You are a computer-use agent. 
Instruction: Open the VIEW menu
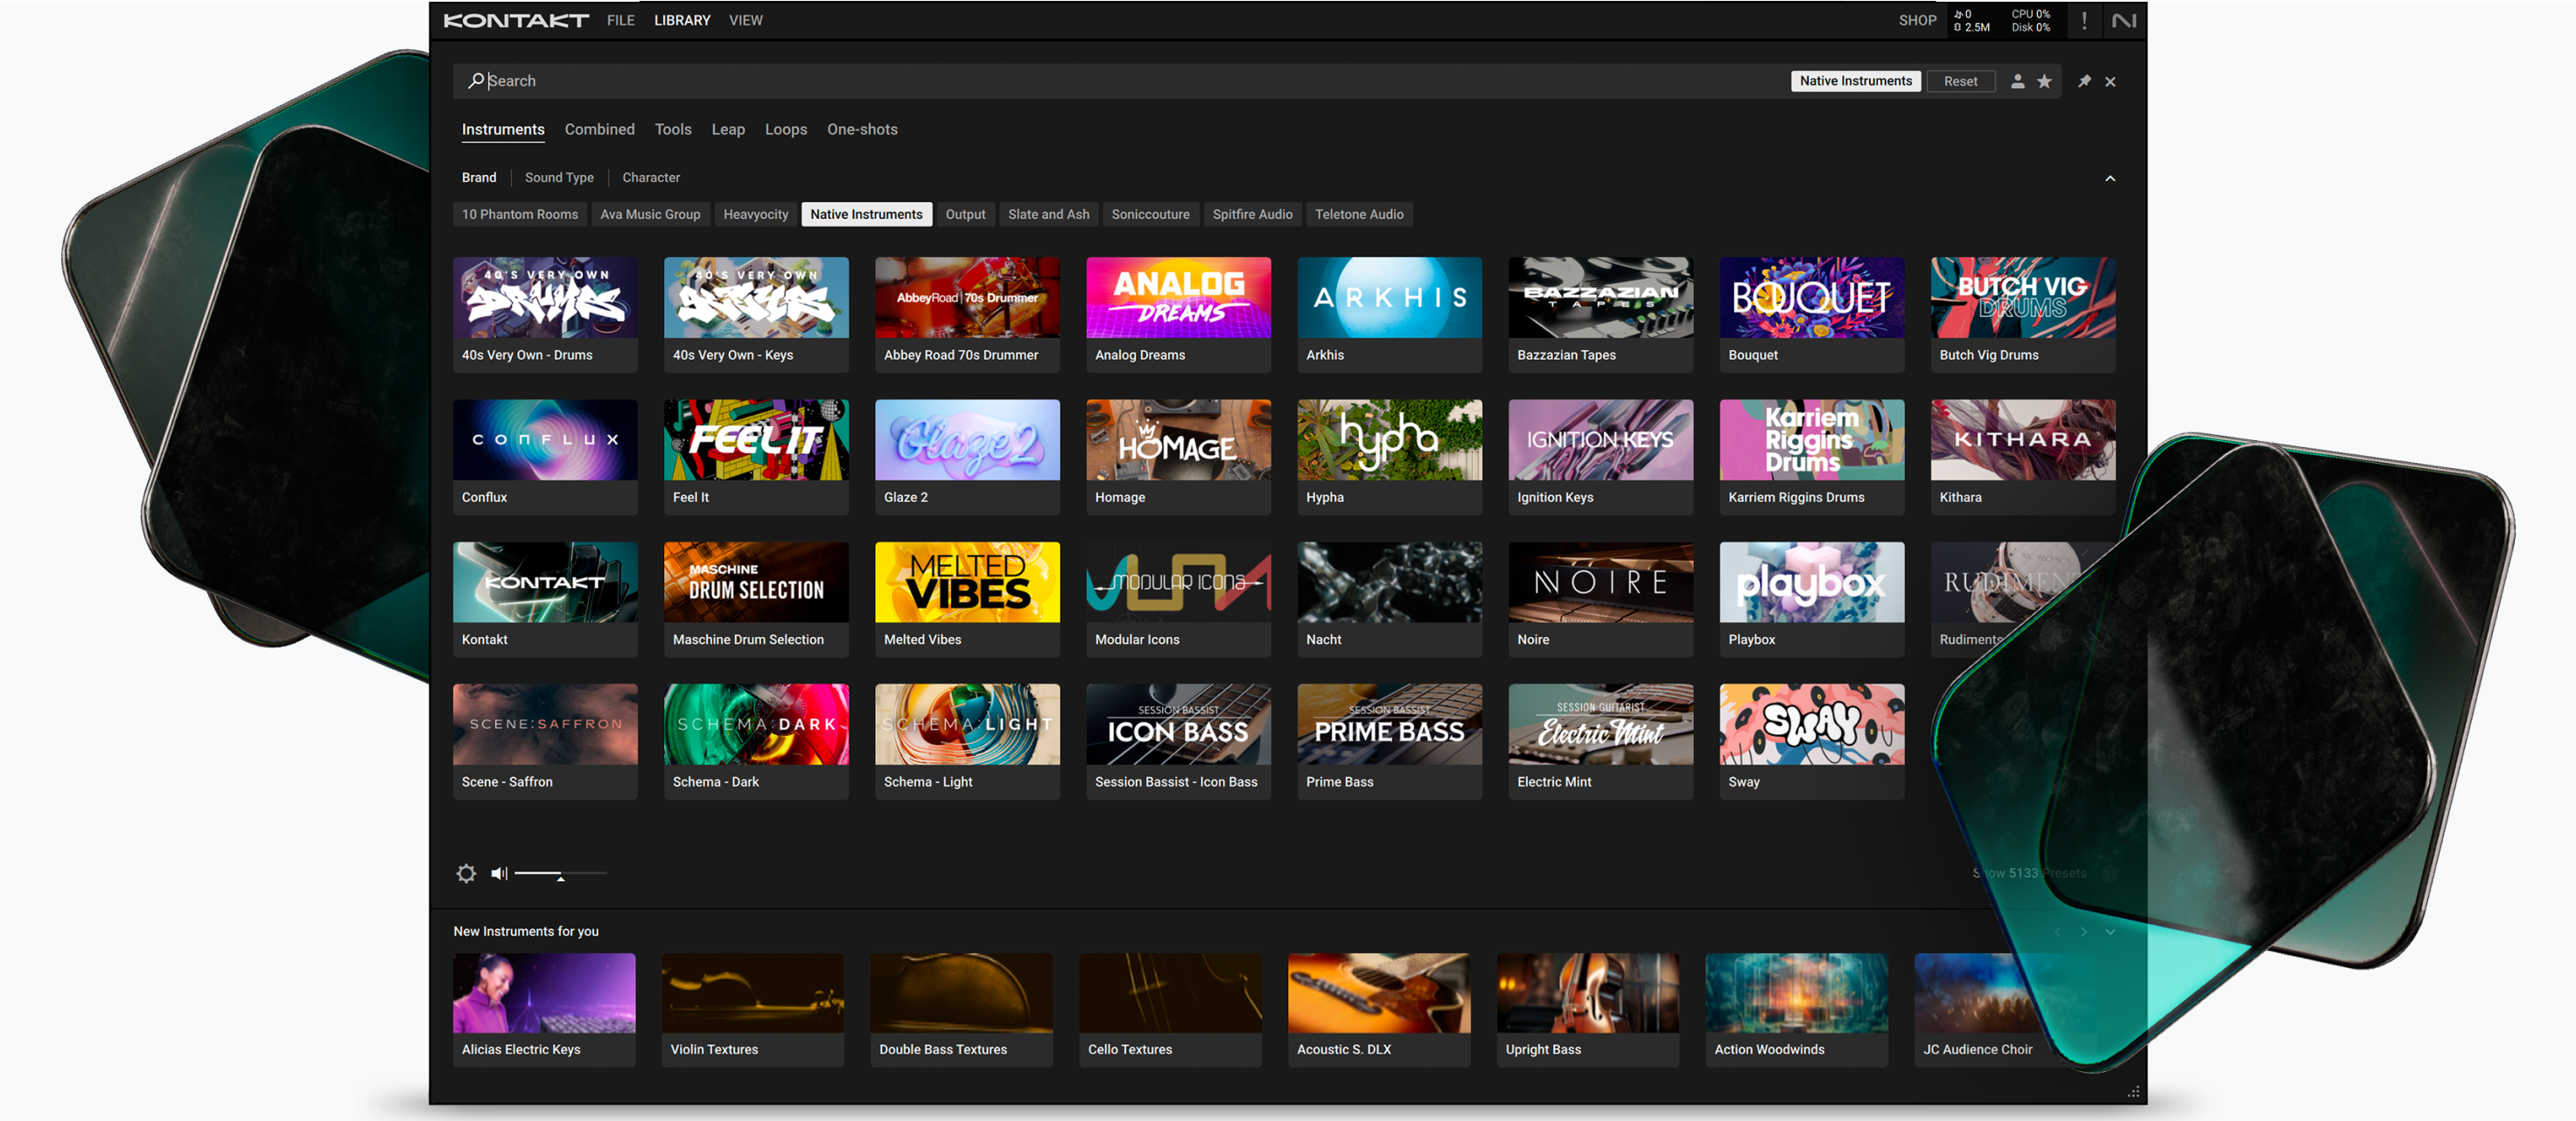(745, 20)
